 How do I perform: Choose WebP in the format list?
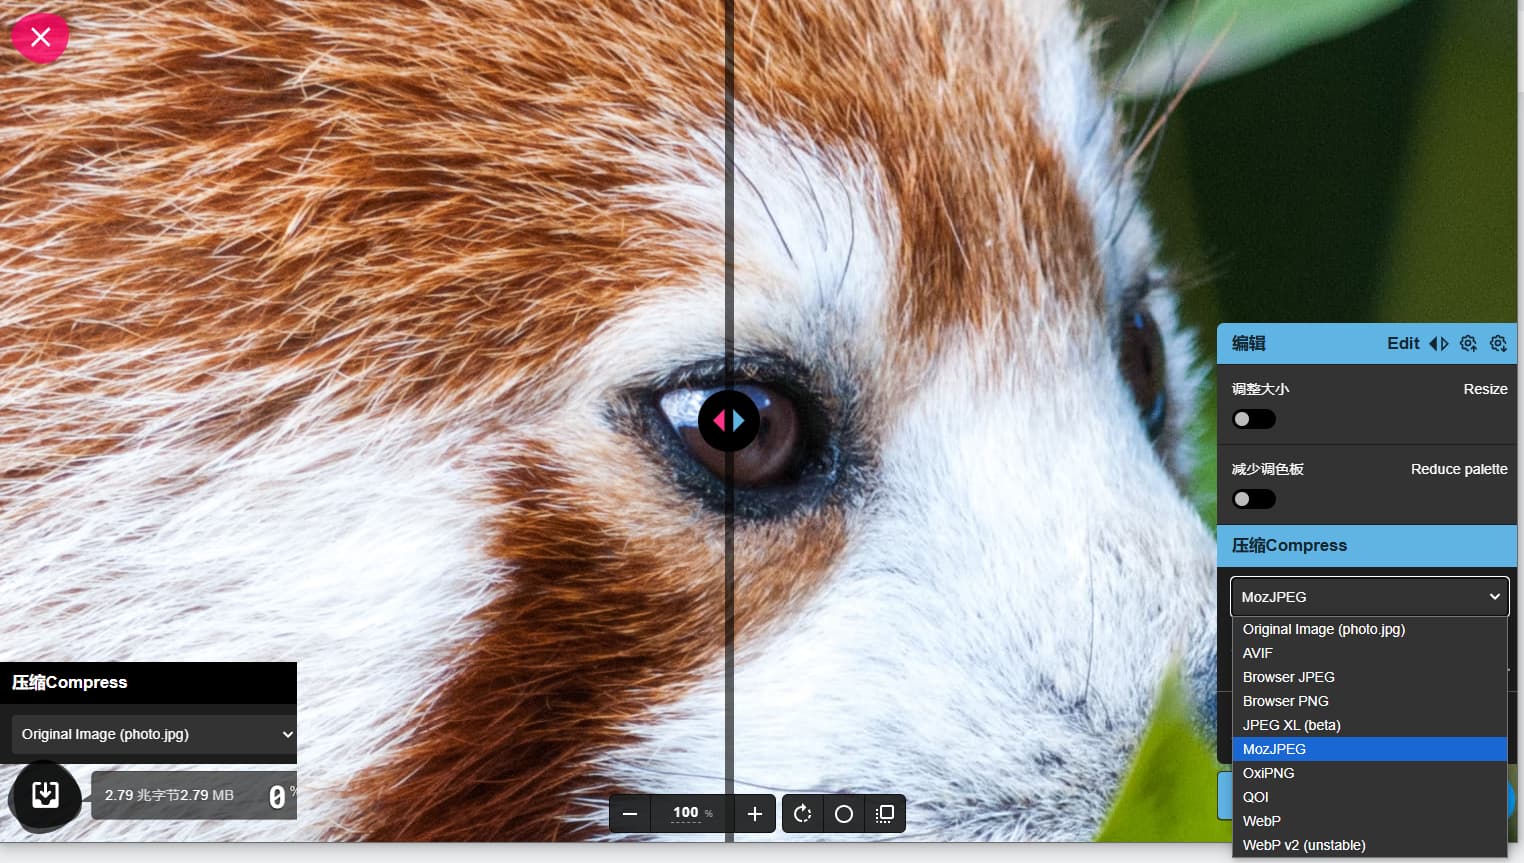(1262, 821)
